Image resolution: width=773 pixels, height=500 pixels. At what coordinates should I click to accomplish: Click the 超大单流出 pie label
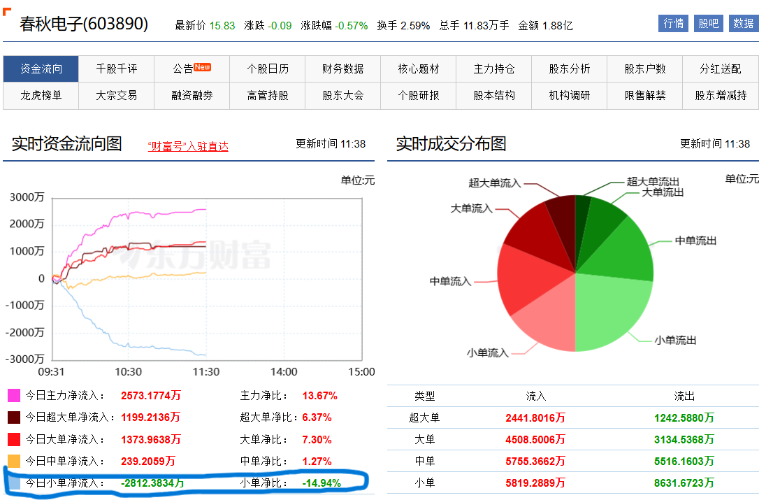[x=653, y=181]
